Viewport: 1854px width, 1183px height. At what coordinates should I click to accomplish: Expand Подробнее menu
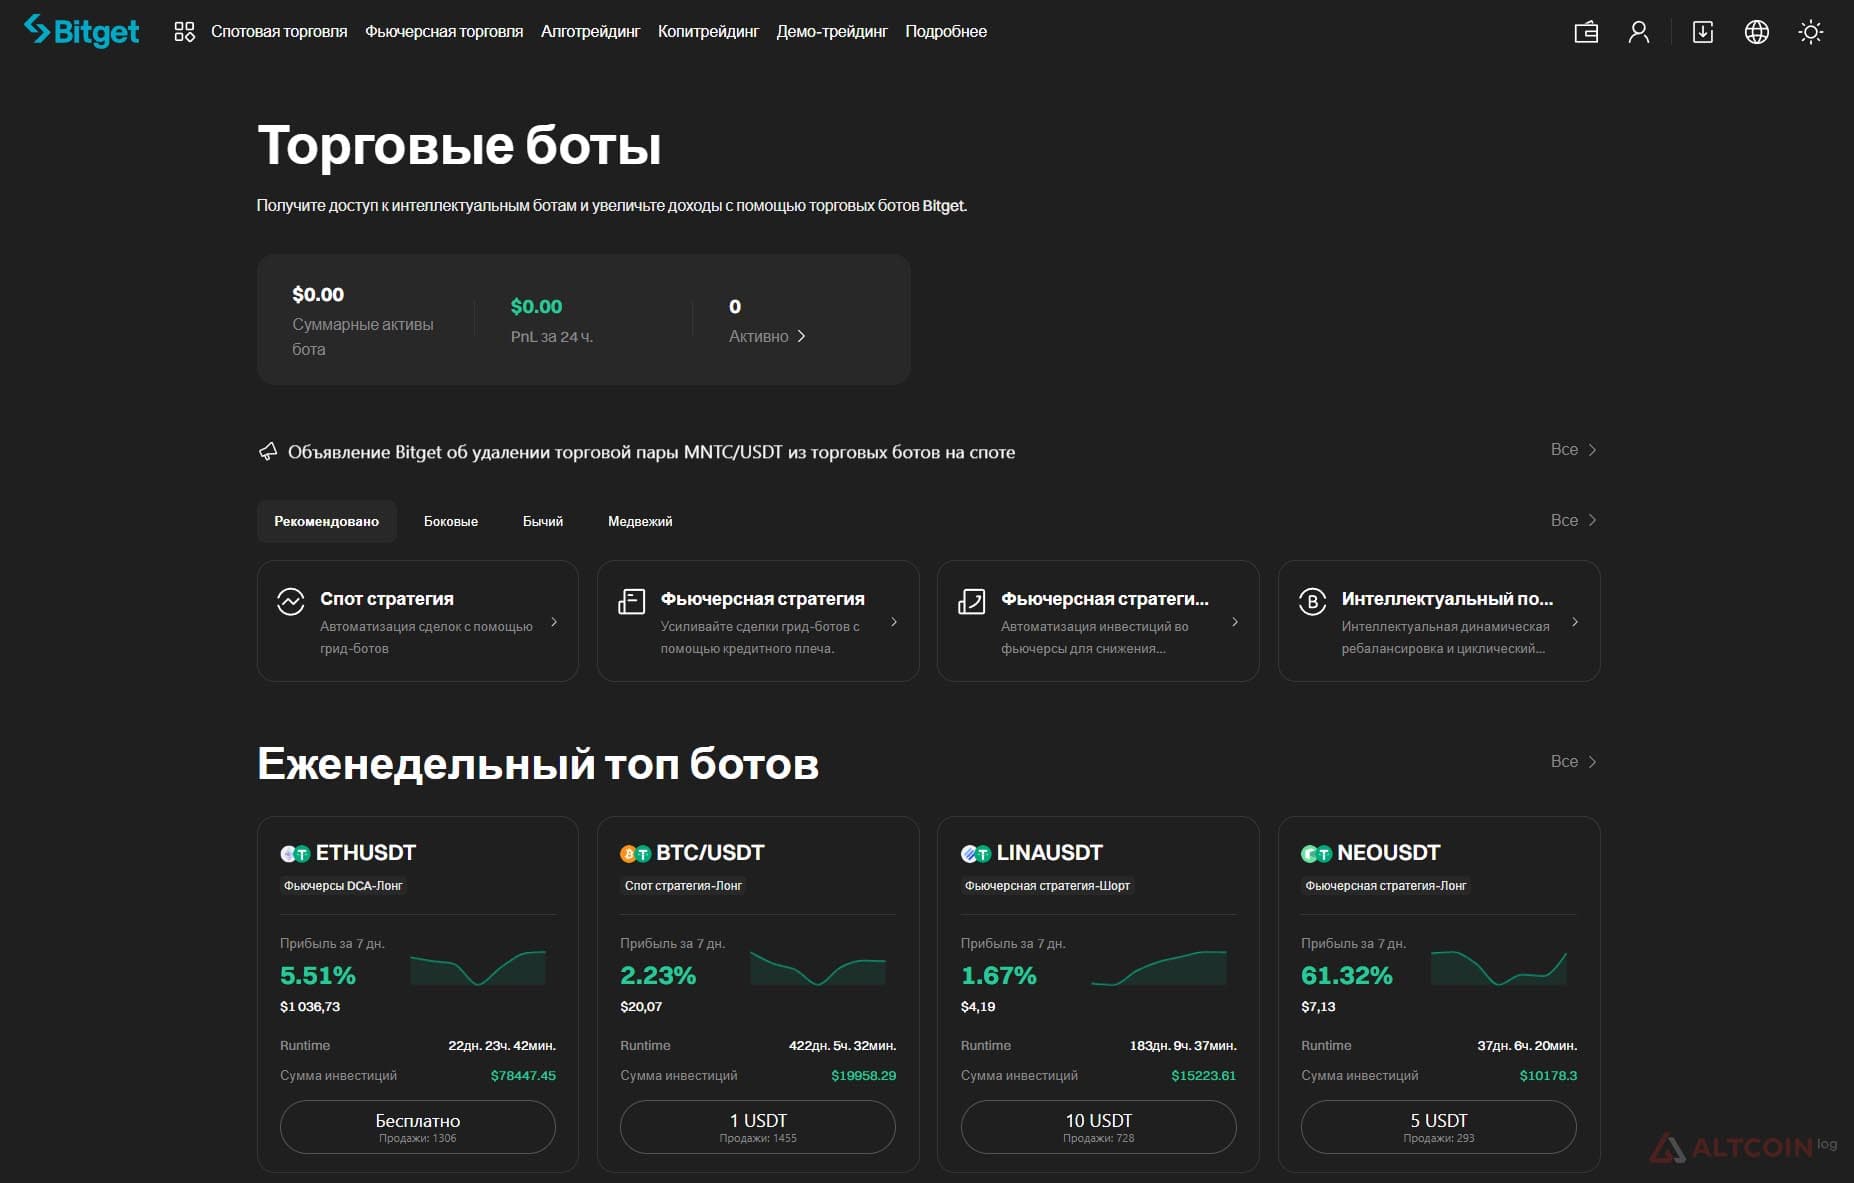point(946,32)
